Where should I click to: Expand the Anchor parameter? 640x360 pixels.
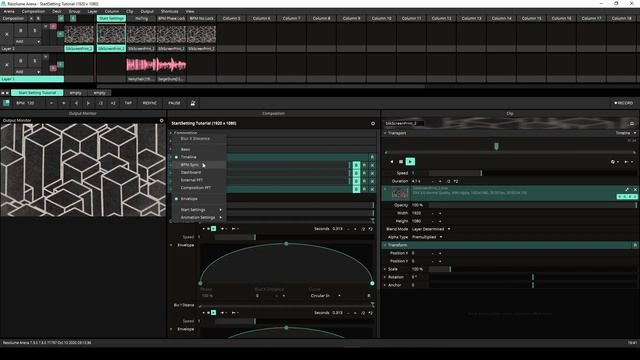point(385,285)
